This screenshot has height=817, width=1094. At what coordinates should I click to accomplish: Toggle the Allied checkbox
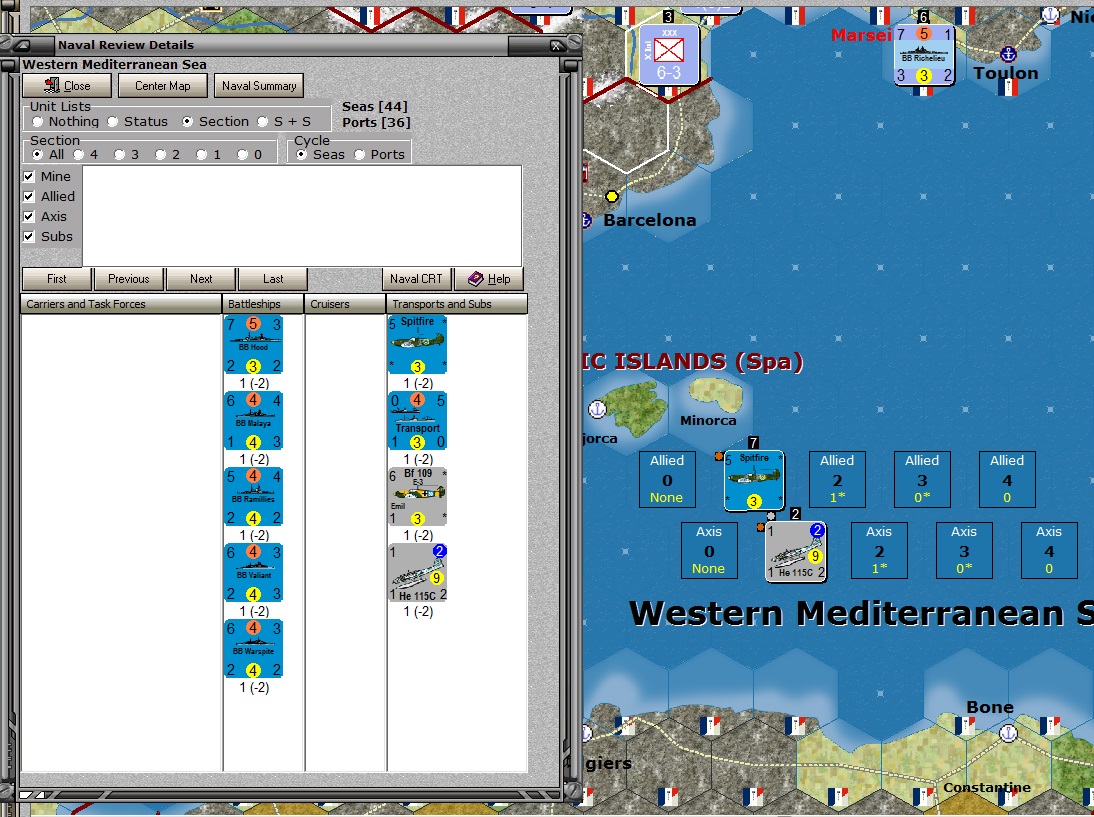29,197
